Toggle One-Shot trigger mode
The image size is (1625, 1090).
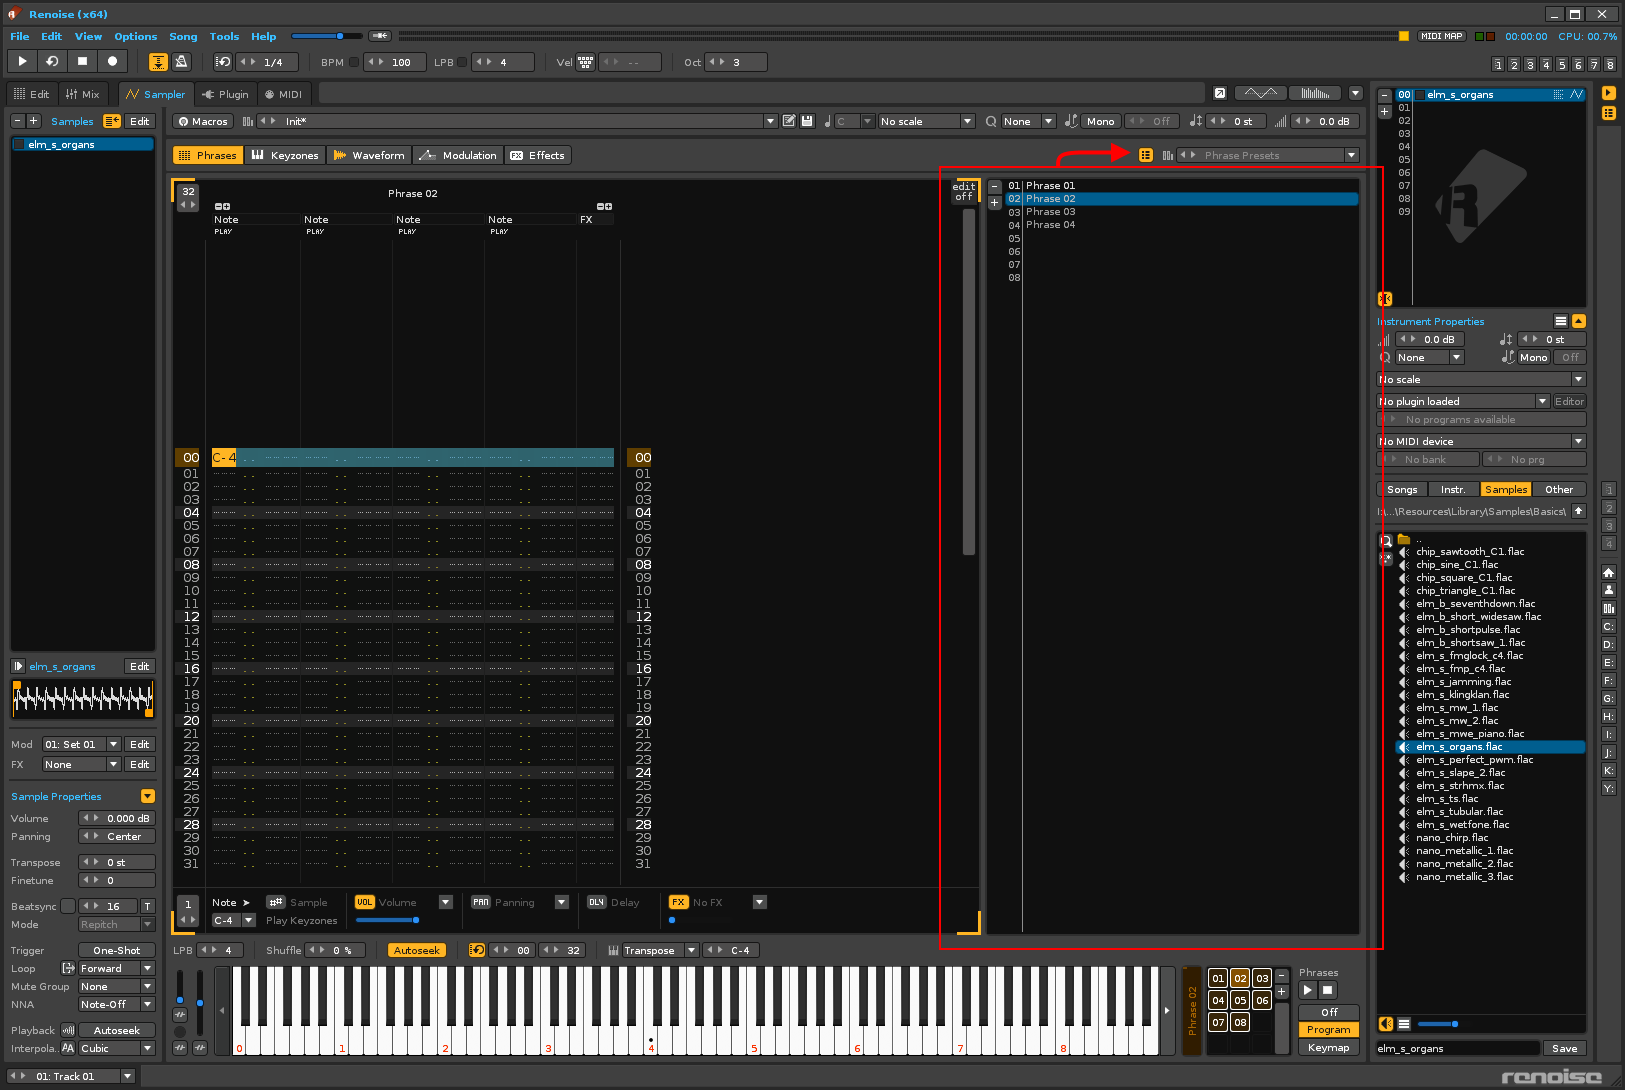pos(117,950)
